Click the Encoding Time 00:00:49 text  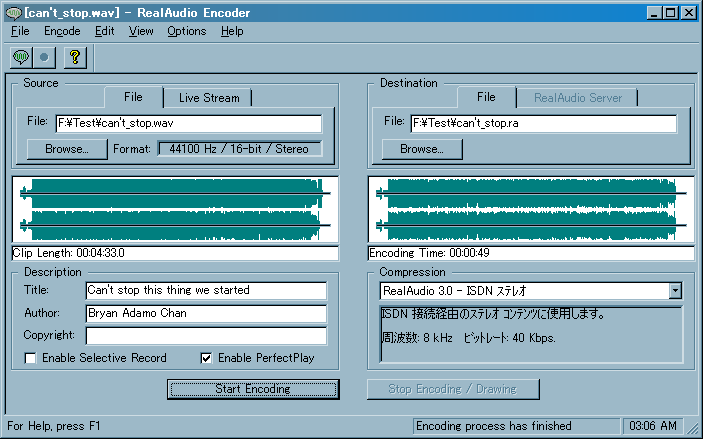429,253
